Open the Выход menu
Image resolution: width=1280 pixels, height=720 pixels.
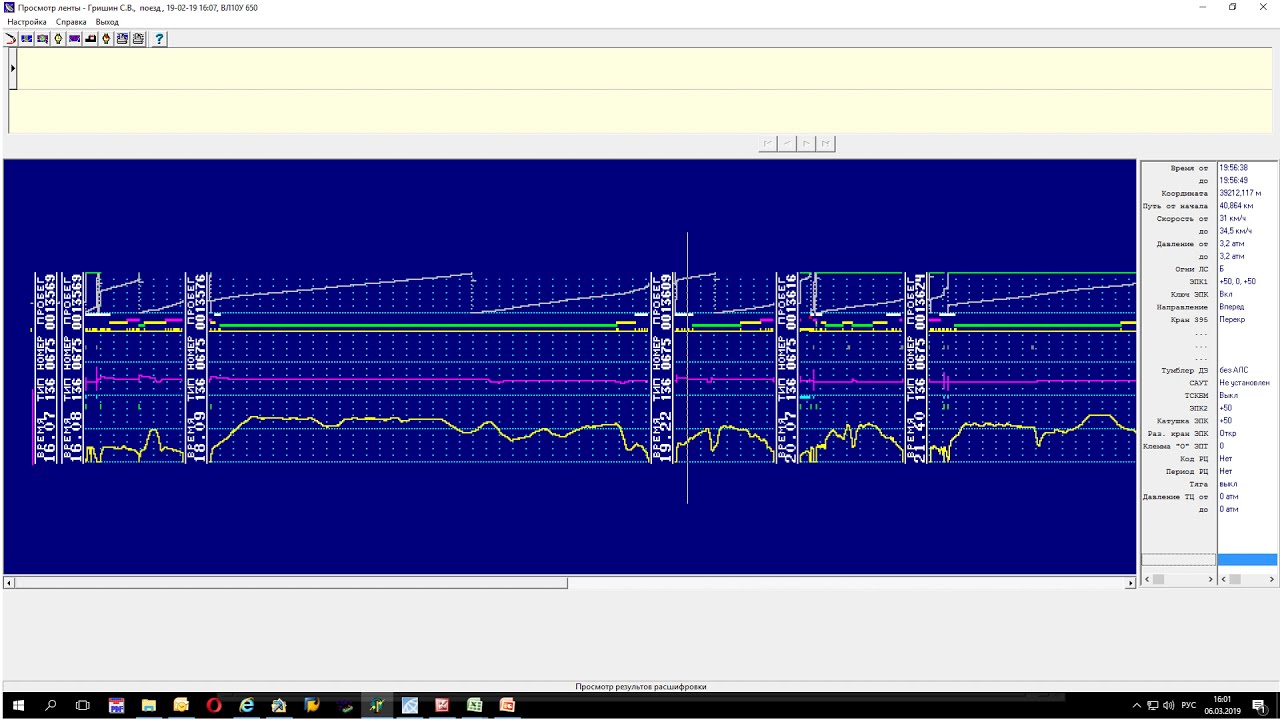pos(107,22)
